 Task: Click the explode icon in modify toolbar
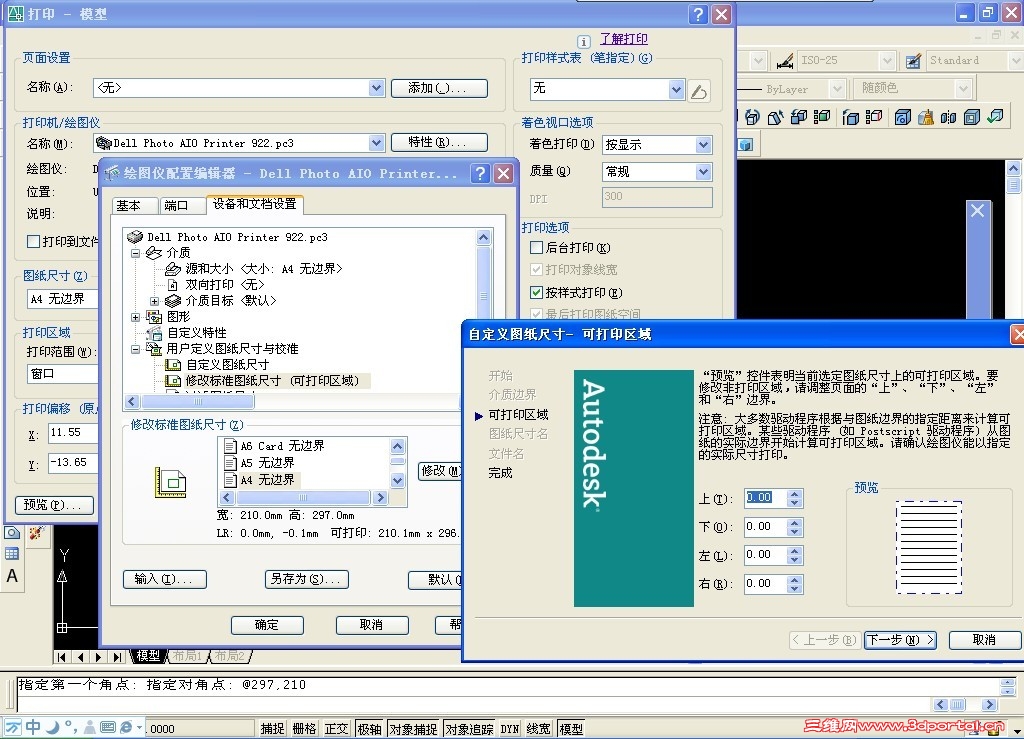(36, 533)
